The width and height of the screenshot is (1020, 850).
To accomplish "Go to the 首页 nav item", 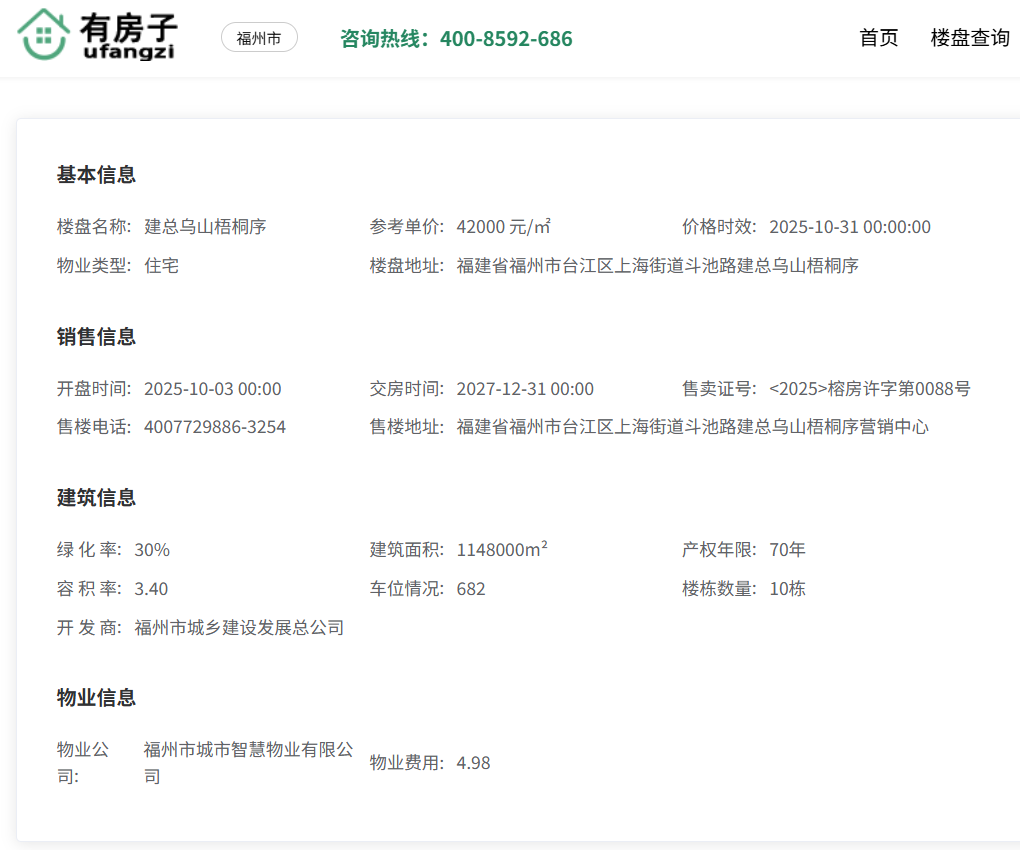I will [879, 38].
